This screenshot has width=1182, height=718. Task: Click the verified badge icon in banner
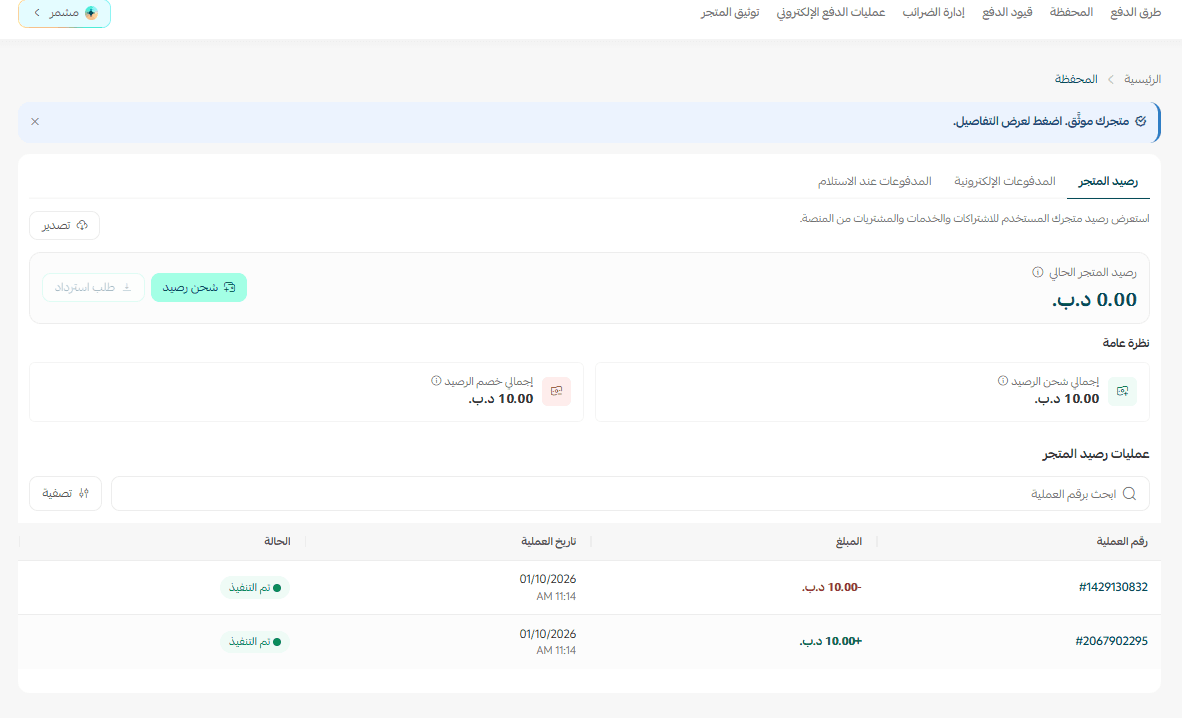click(1141, 121)
